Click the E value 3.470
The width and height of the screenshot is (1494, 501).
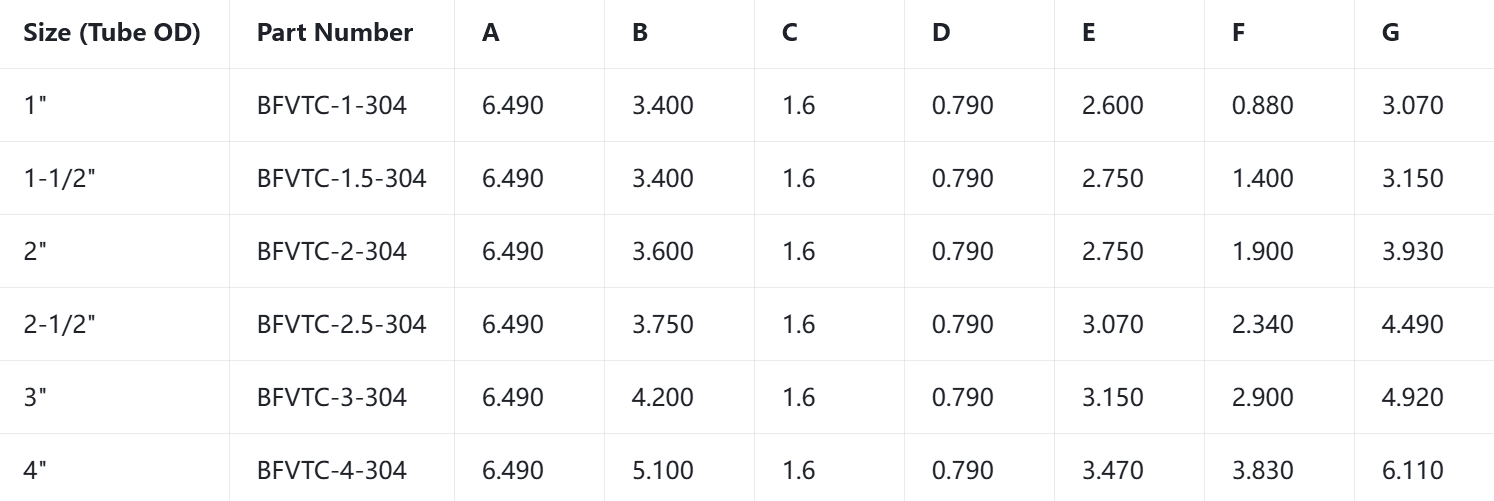tap(1113, 470)
